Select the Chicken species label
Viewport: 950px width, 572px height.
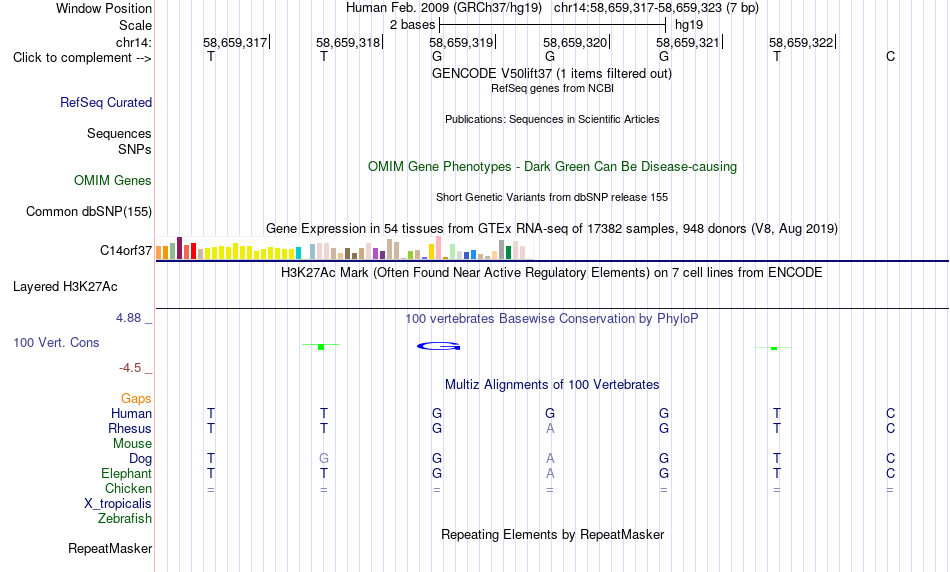[x=128, y=488]
